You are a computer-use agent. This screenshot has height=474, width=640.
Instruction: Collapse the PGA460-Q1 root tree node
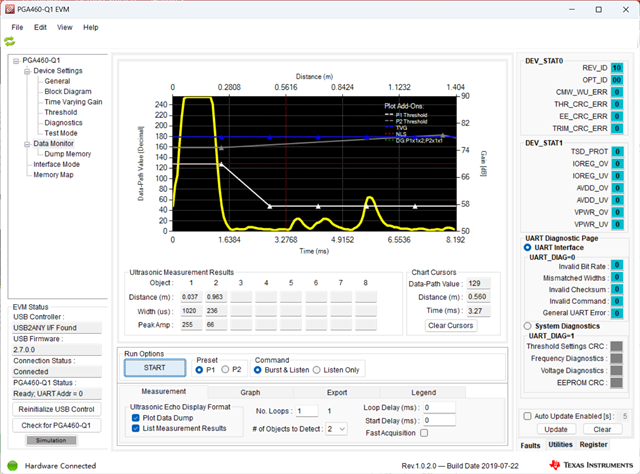click(16, 61)
